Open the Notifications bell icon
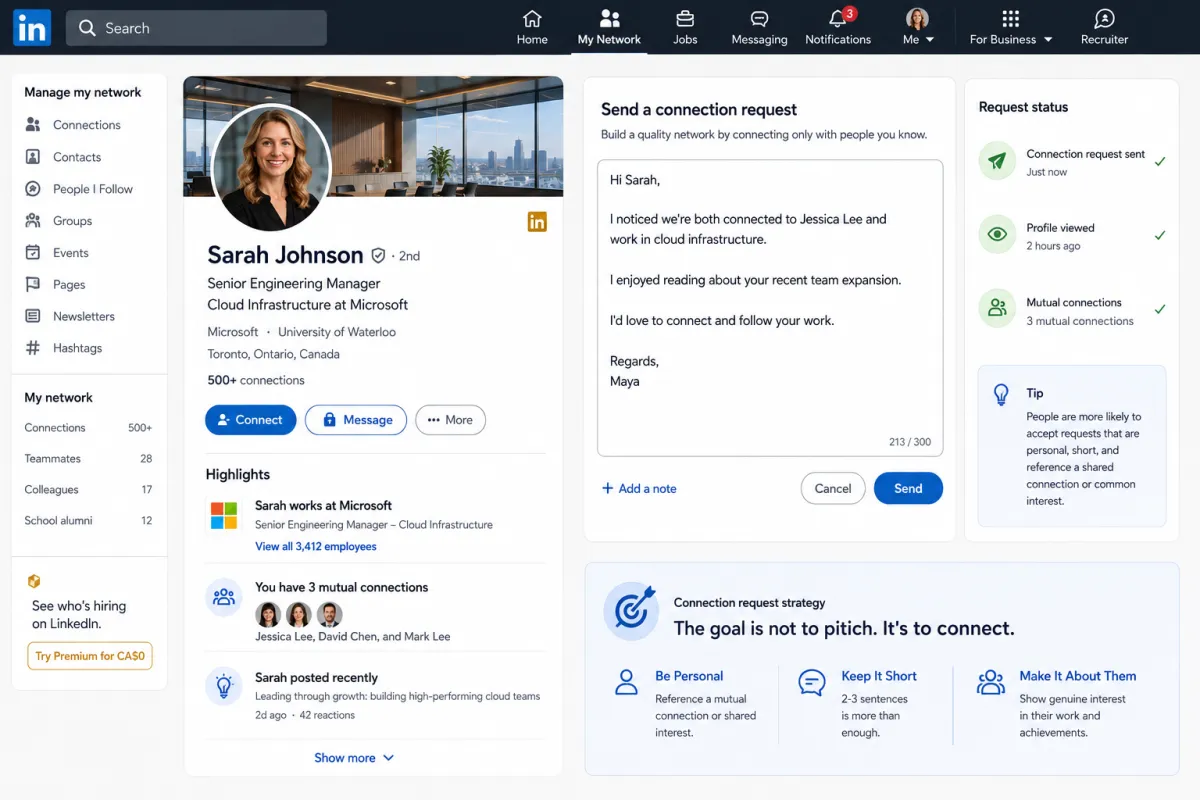Screen dimensions: 1200x800 (x=838, y=19)
